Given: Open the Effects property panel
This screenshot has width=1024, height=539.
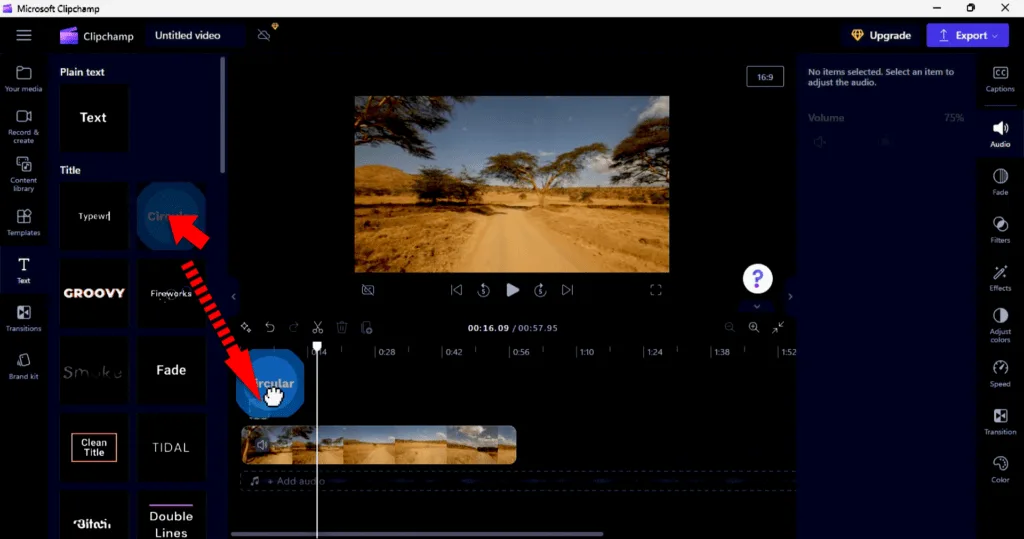Looking at the screenshot, I should [1000, 278].
